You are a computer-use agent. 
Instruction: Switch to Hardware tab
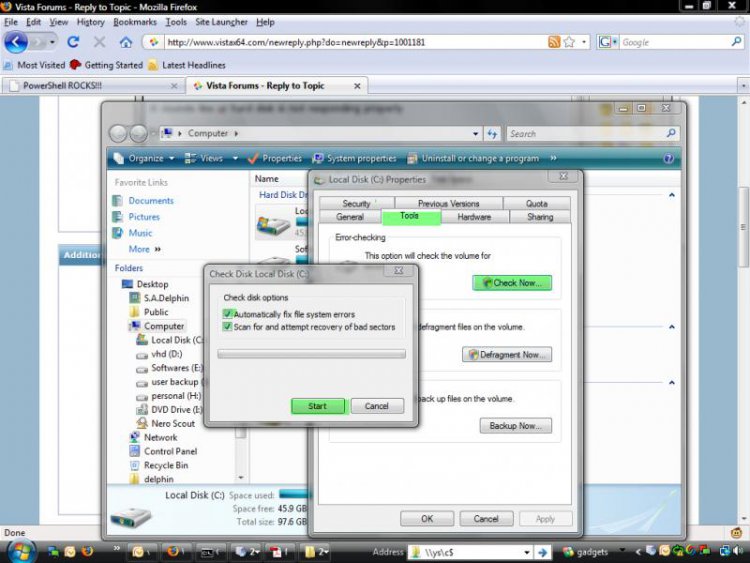[x=474, y=217]
